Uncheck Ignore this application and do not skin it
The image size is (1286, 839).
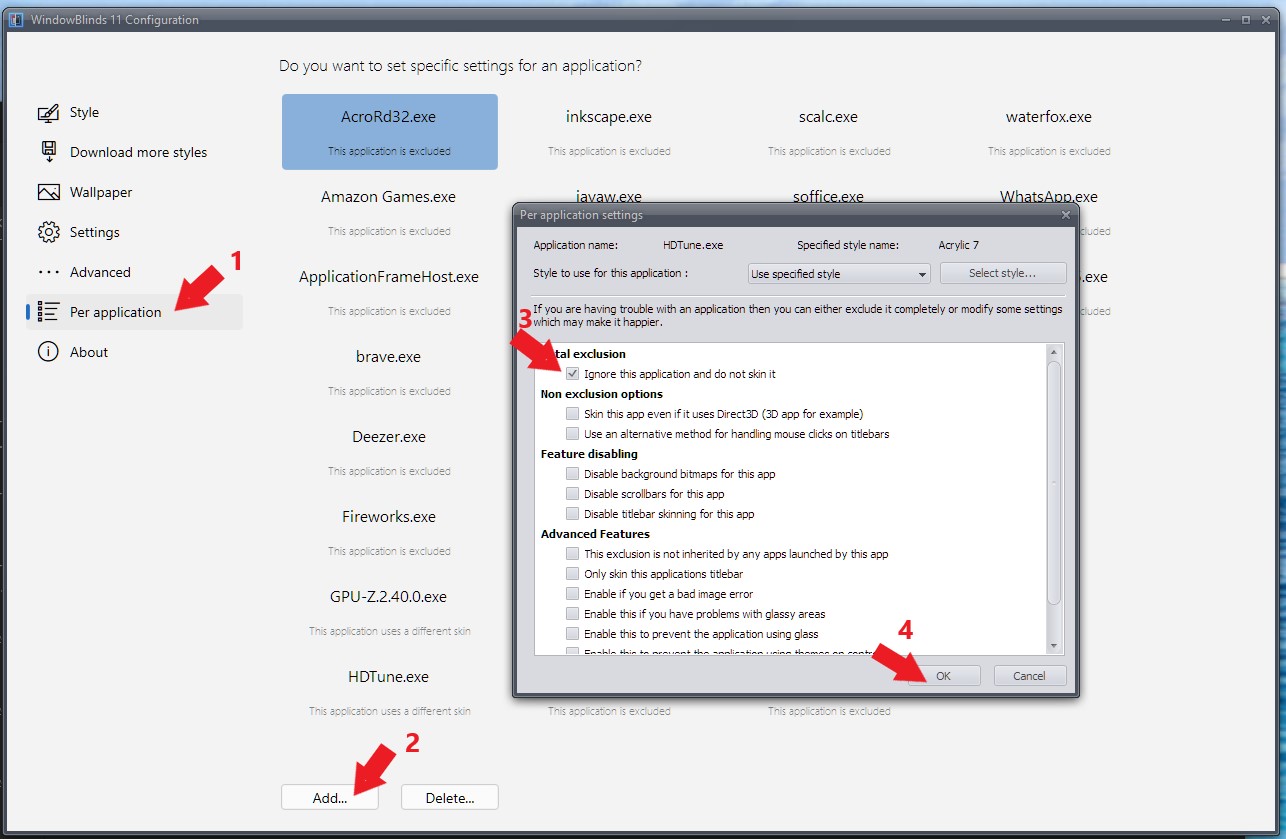point(572,374)
